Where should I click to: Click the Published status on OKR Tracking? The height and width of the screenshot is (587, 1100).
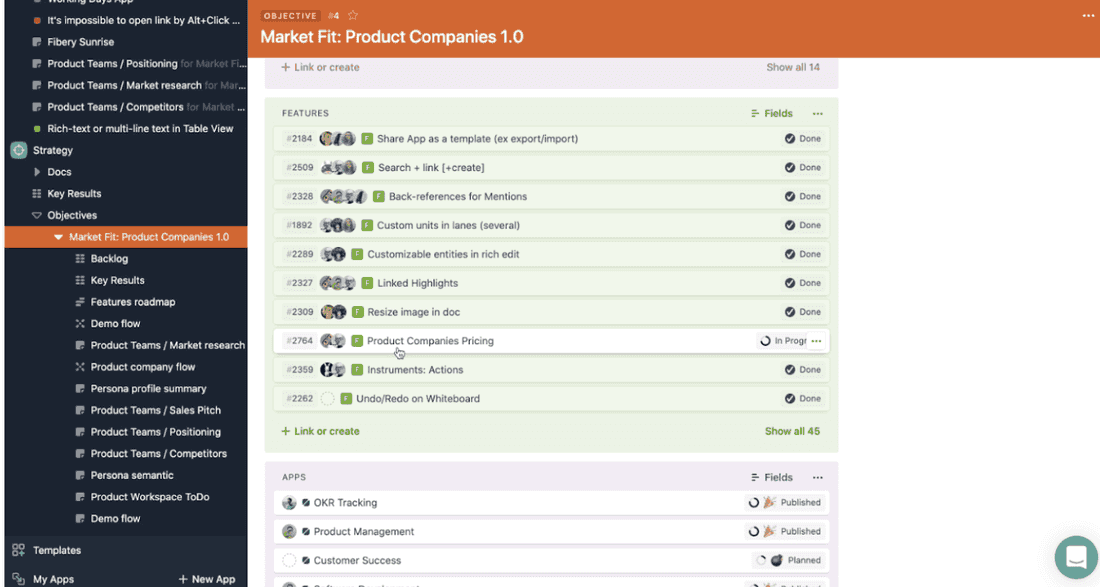click(793, 502)
